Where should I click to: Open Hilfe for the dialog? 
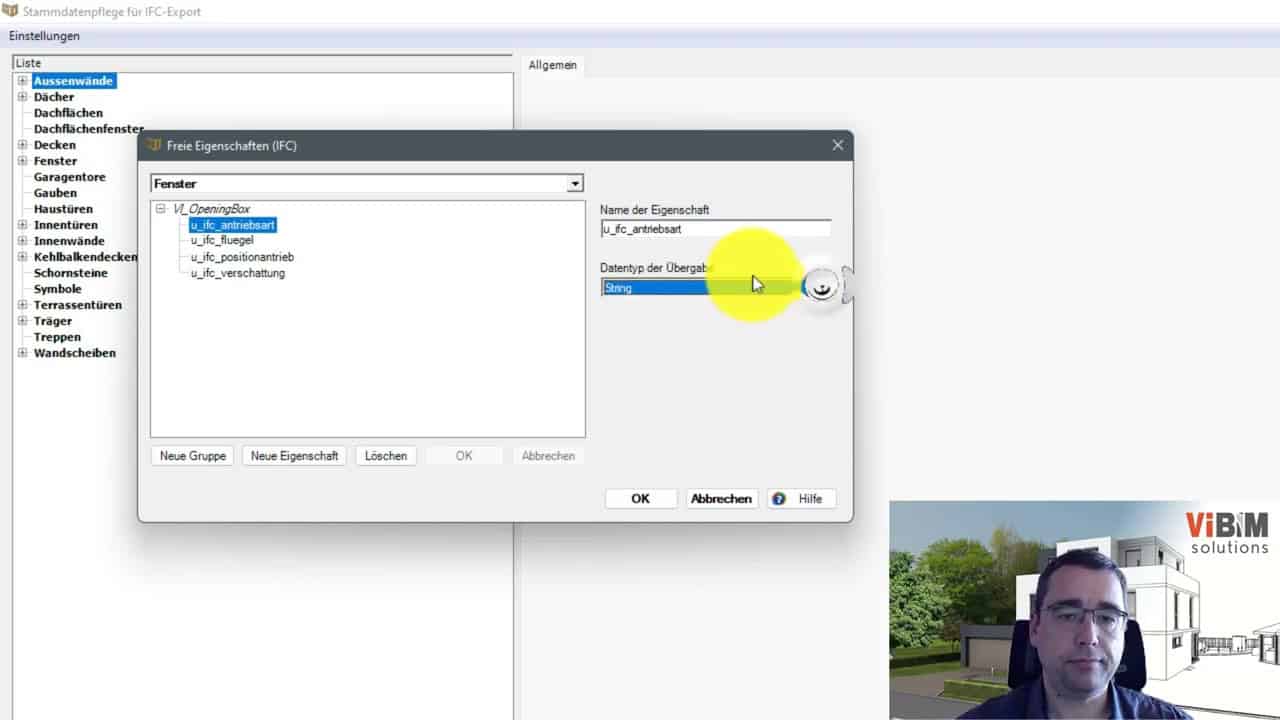801,499
